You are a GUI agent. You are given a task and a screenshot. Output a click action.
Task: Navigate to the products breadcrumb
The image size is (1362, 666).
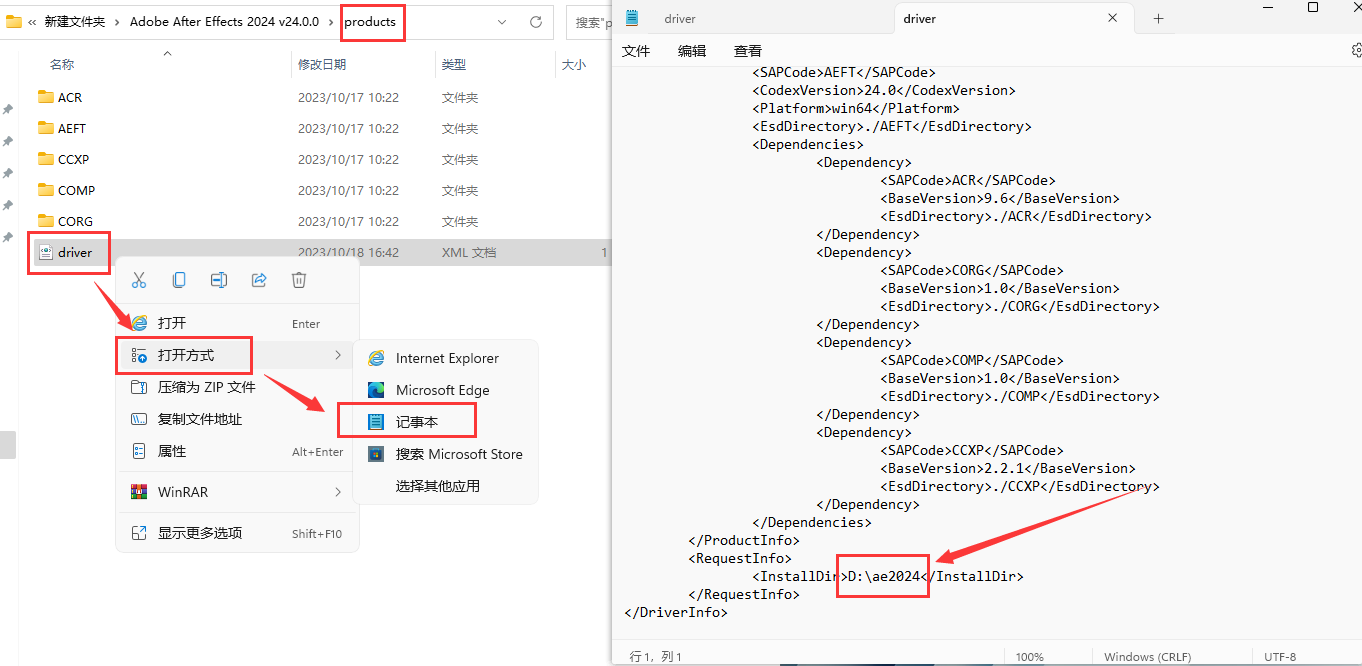click(372, 21)
